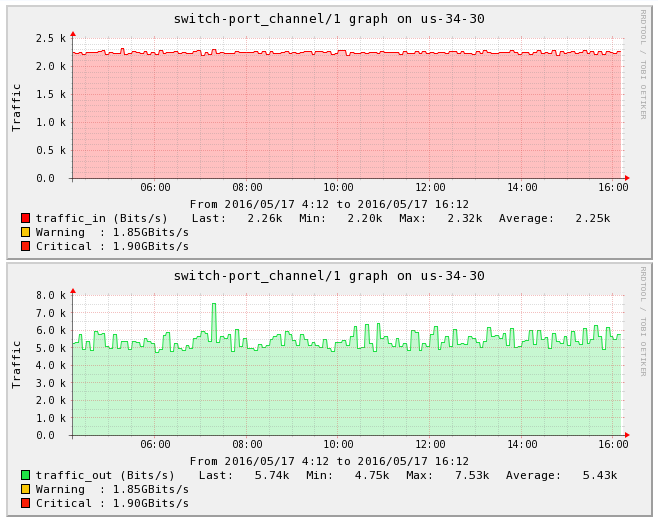This screenshot has width=658, height=519.
Task: Click the 2.5 k y-axis label on the top graph
Action: point(50,38)
